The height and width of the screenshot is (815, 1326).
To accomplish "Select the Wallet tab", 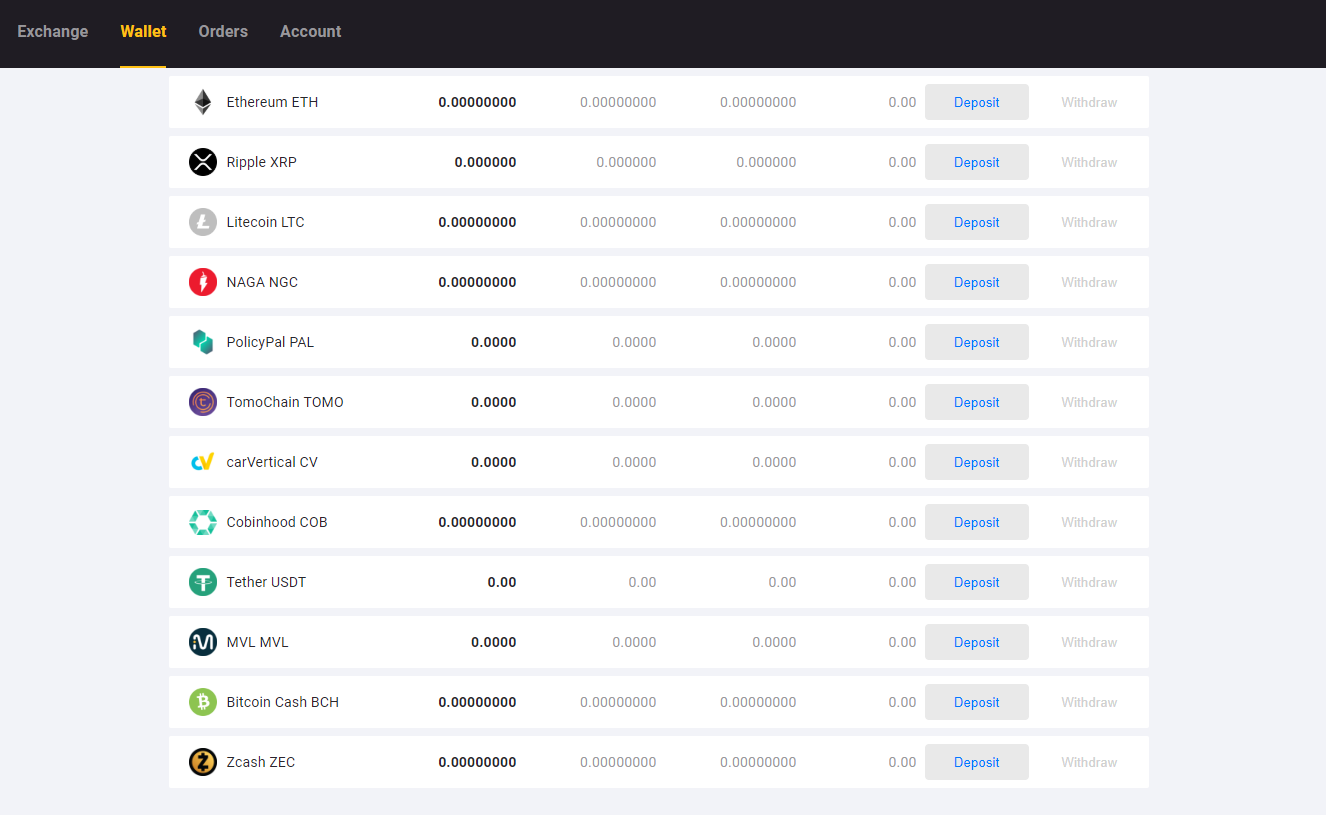I will coord(143,31).
